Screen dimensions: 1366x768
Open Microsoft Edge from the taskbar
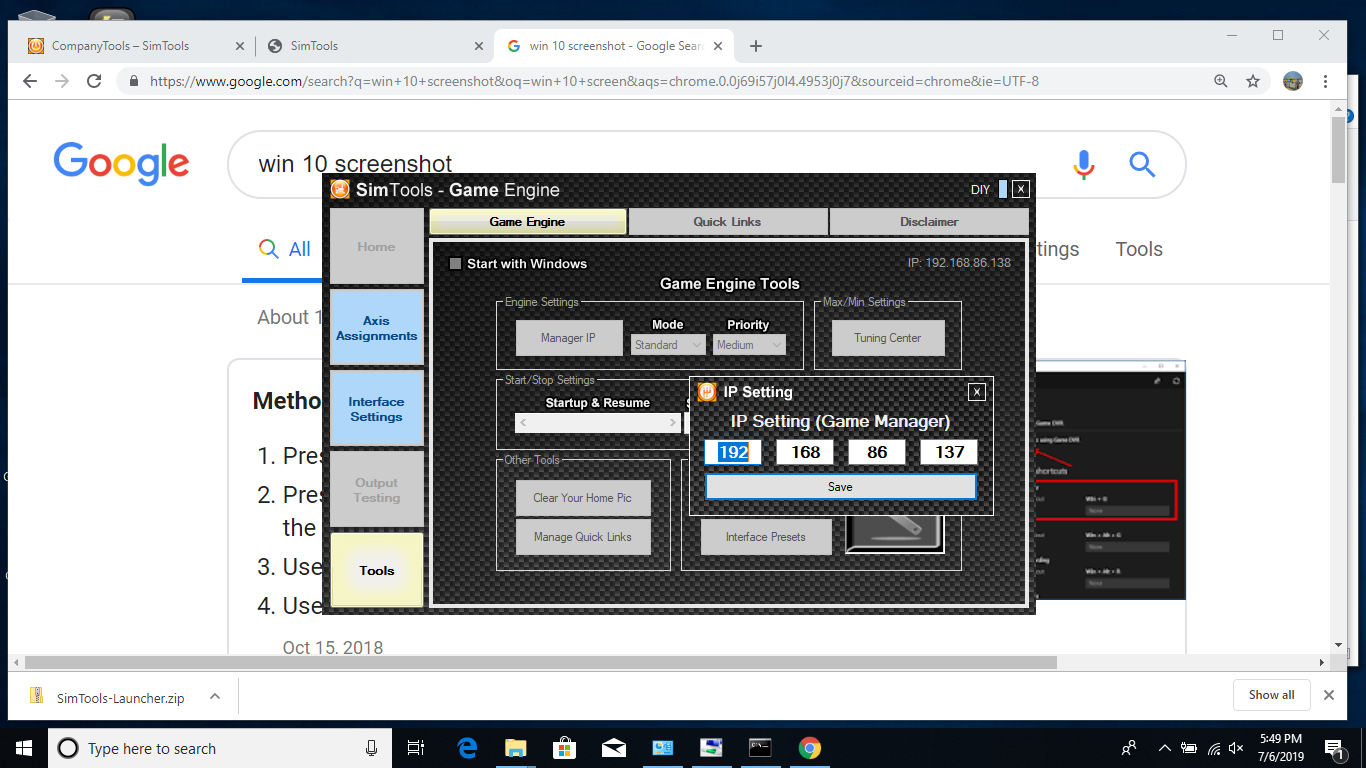pyautogui.click(x=467, y=748)
